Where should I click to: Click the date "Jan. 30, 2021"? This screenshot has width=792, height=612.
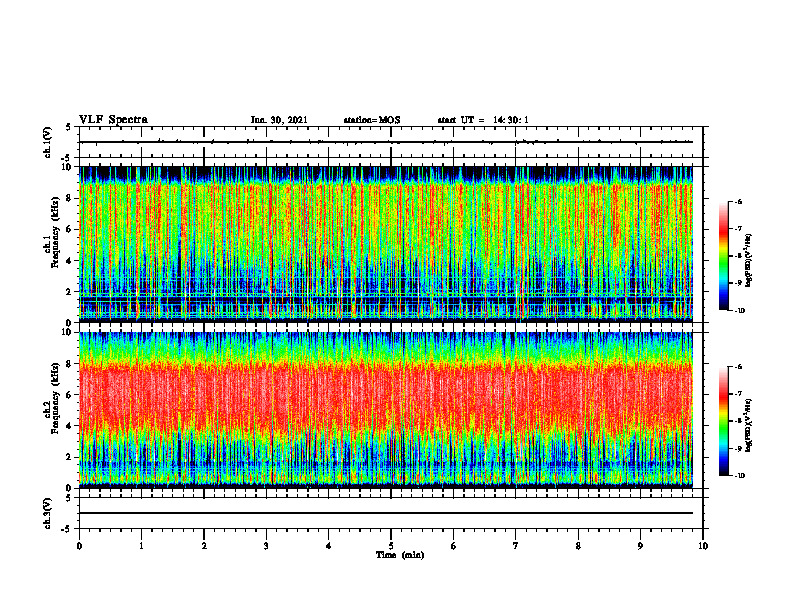pos(279,120)
